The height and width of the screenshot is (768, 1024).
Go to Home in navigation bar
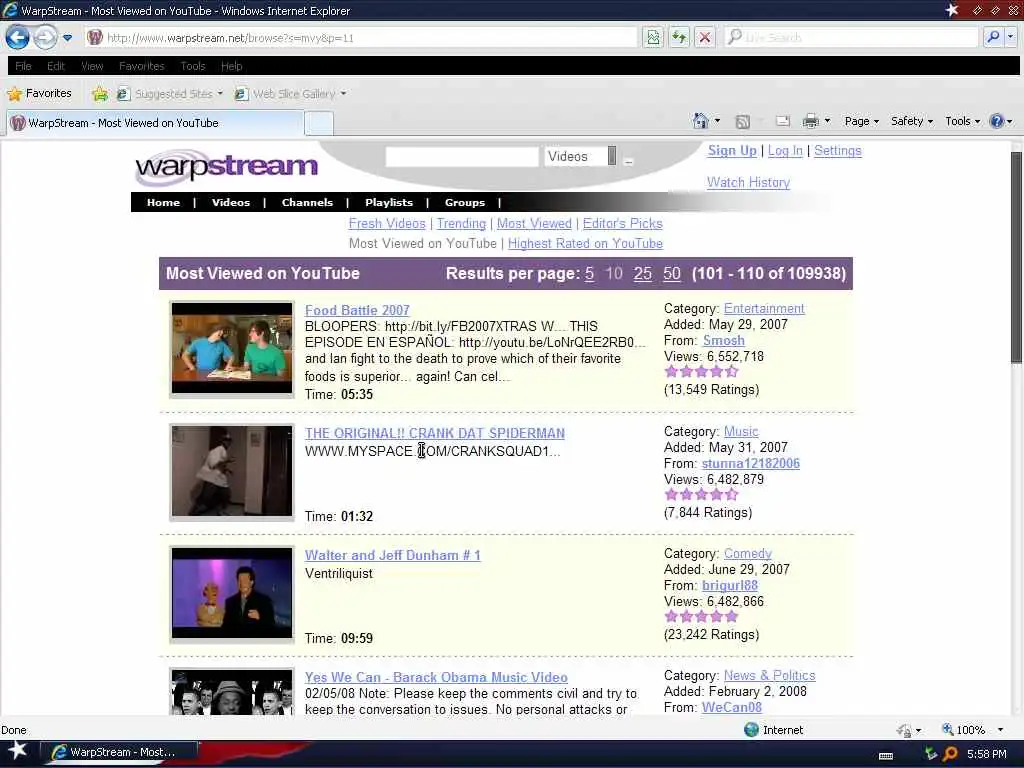163,202
